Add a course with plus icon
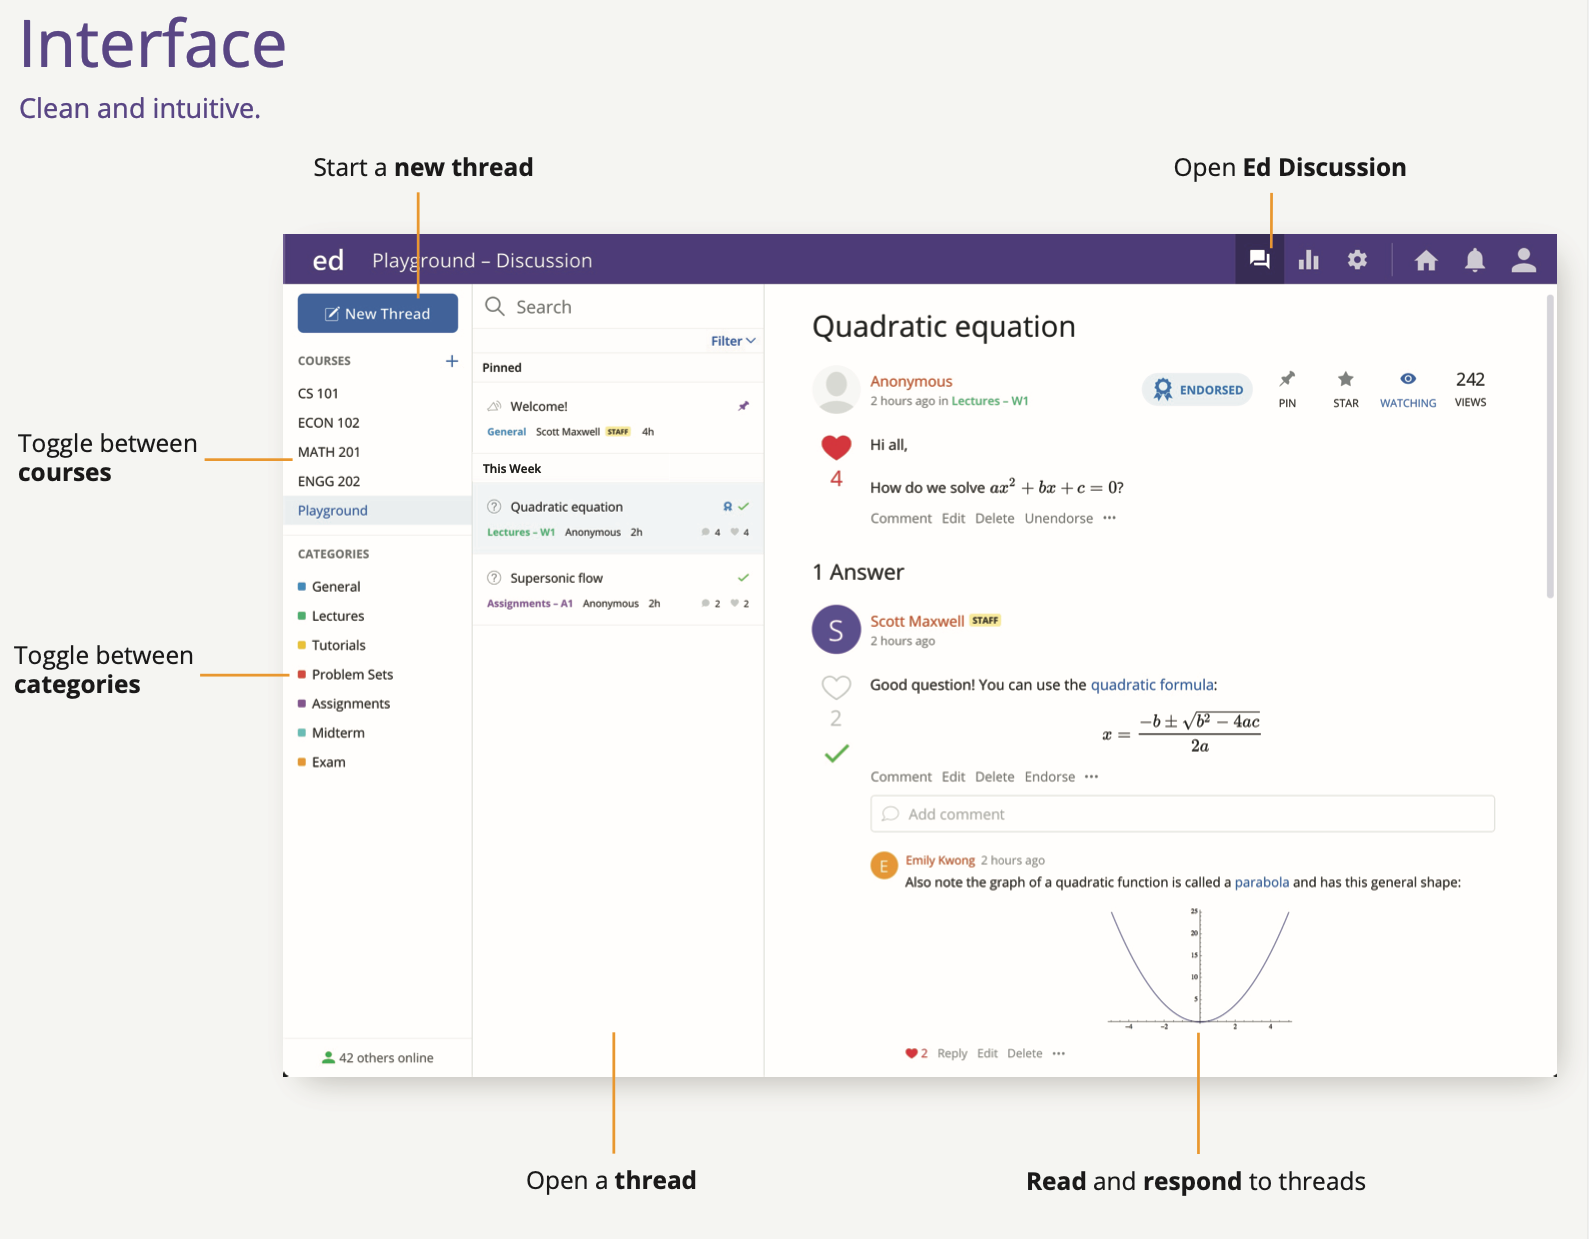Viewport: 1589px width, 1239px height. click(452, 360)
